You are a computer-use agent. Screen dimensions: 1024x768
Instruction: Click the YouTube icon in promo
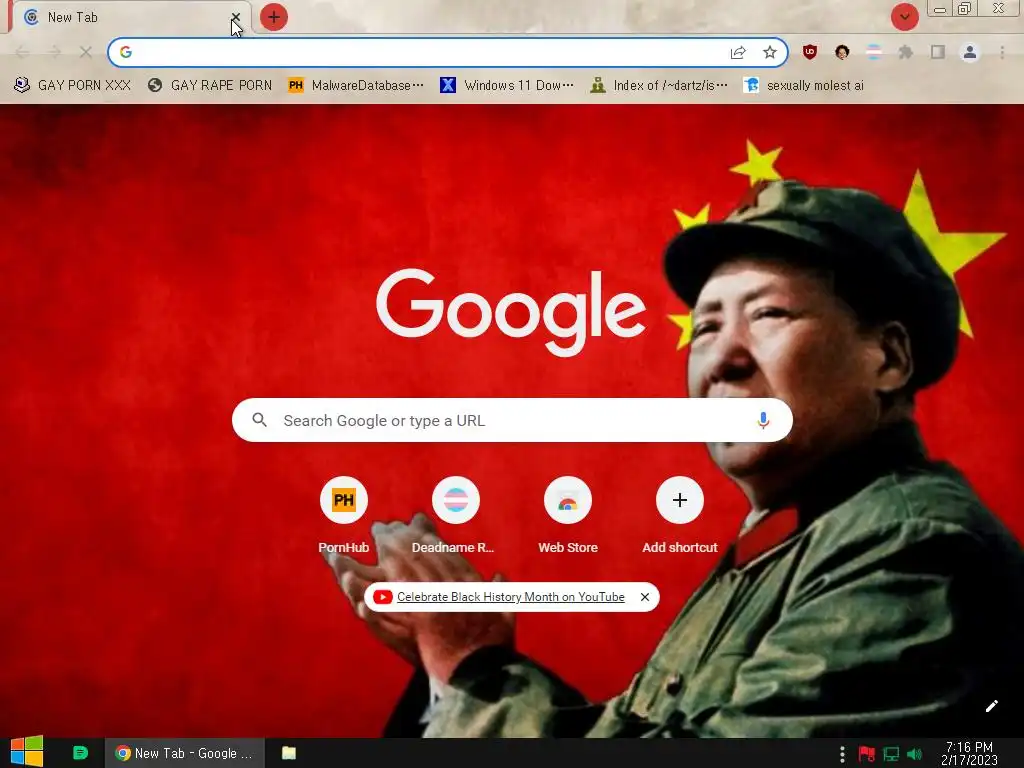[383, 597]
